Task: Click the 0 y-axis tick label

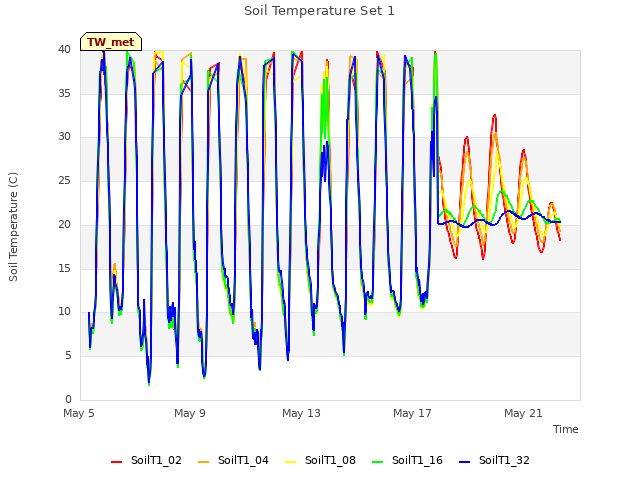Action: click(68, 399)
